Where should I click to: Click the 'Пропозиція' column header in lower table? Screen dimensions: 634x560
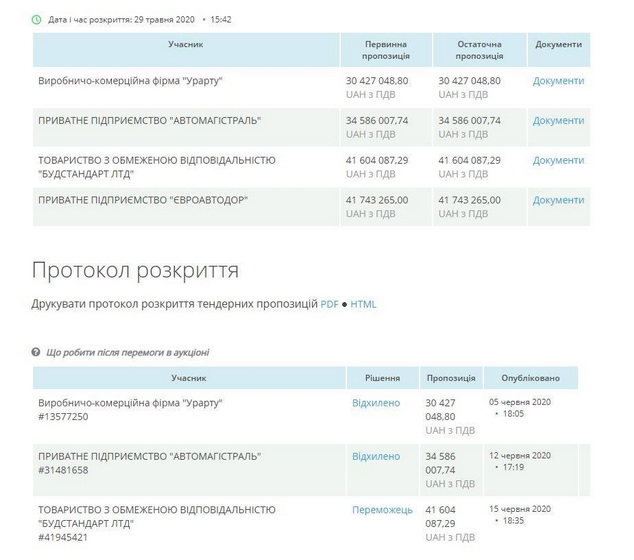(x=451, y=379)
